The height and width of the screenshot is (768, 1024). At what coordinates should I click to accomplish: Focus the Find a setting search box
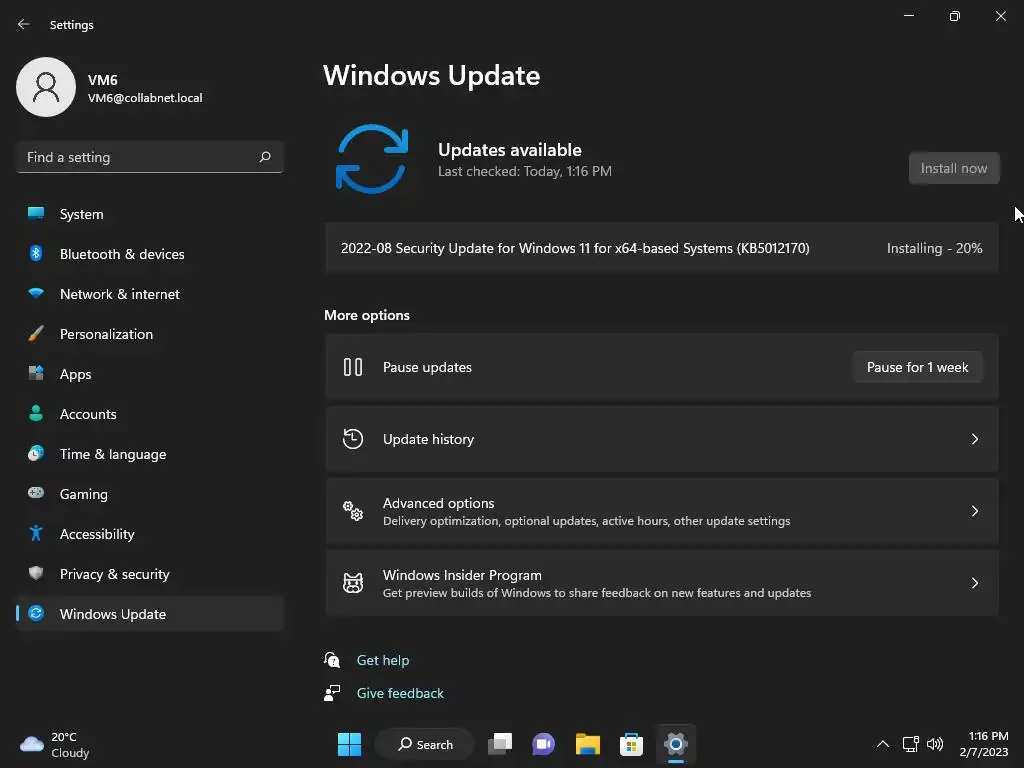click(150, 157)
